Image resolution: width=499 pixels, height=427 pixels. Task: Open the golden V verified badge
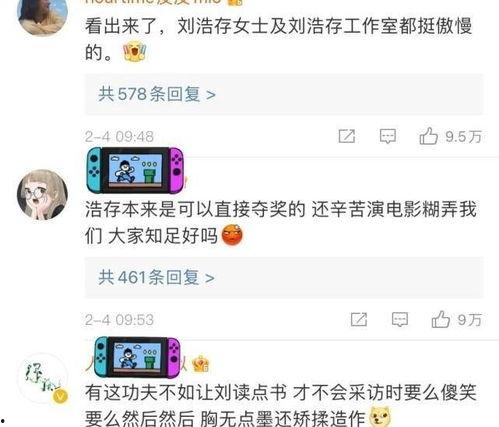pos(60,396)
